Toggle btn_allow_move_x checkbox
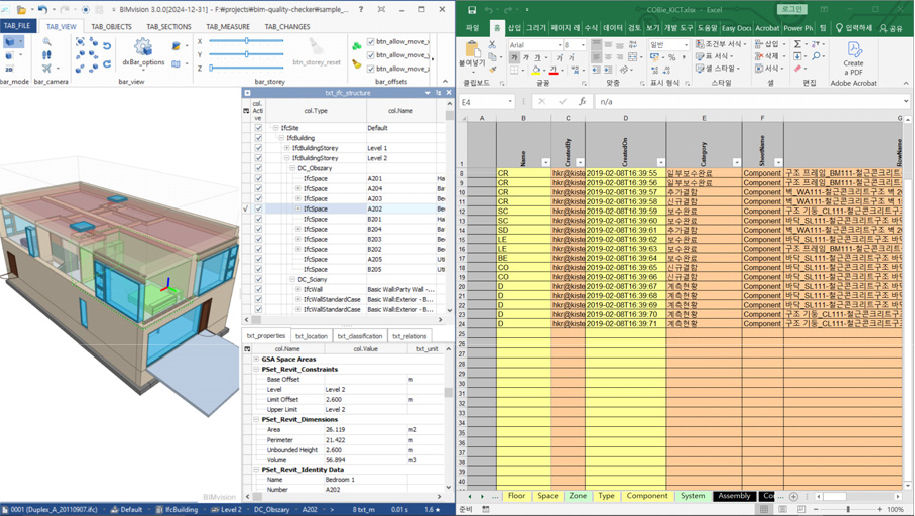The image size is (915, 516). click(x=371, y=41)
